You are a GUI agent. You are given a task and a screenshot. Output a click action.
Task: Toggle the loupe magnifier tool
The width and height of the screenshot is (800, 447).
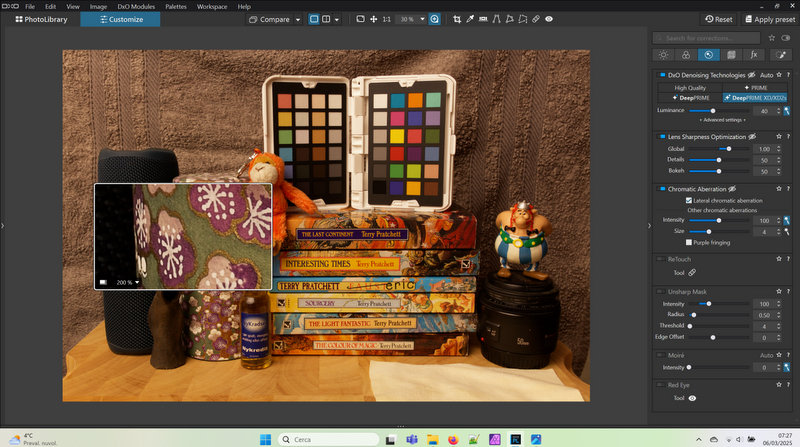pos(434,19)
